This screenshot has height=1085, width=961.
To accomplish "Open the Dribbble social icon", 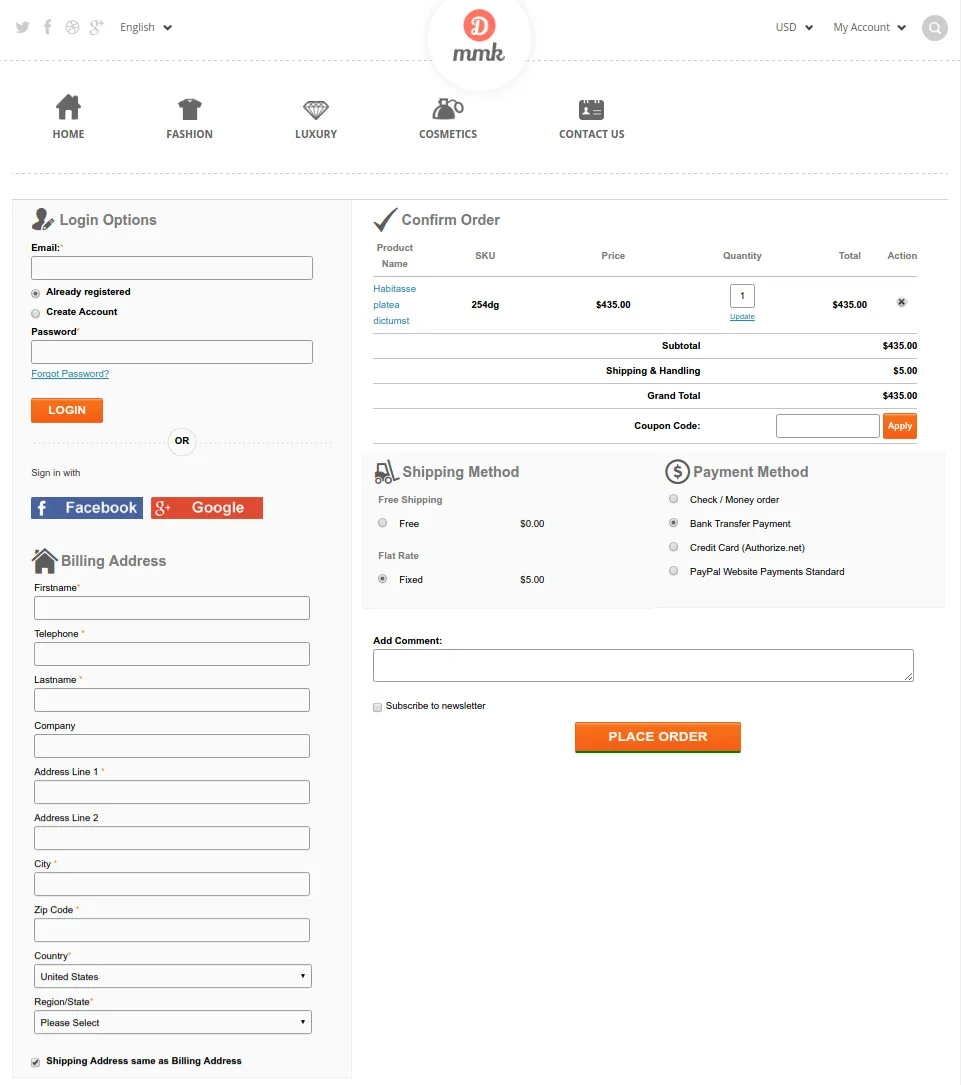I will coord(73,27).
